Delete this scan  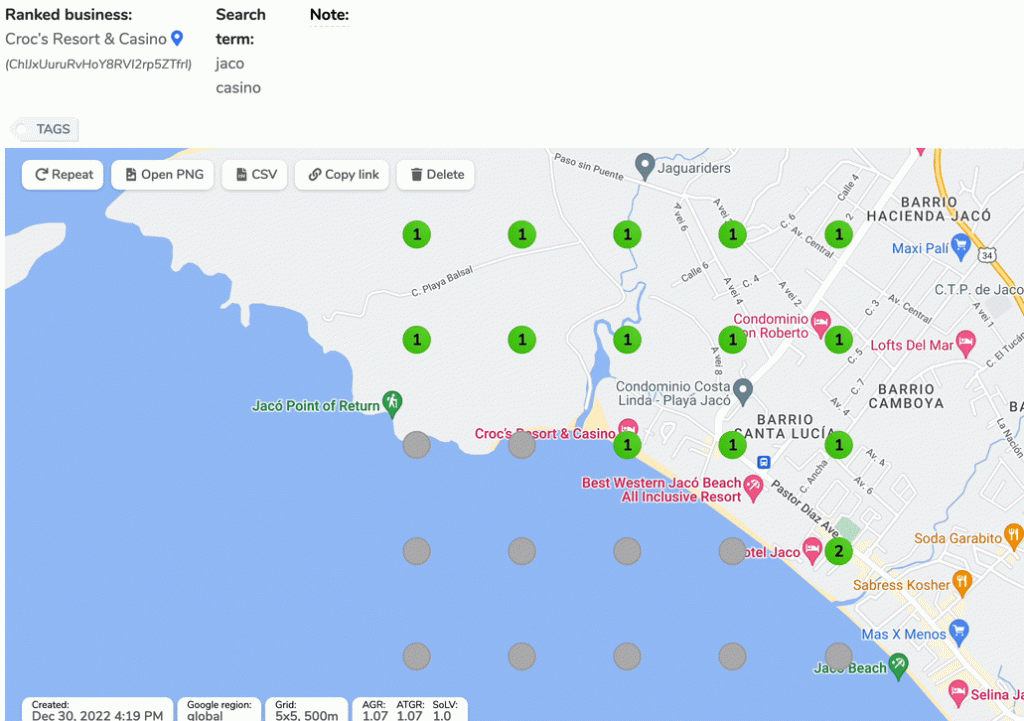click(x=436, y=174)
